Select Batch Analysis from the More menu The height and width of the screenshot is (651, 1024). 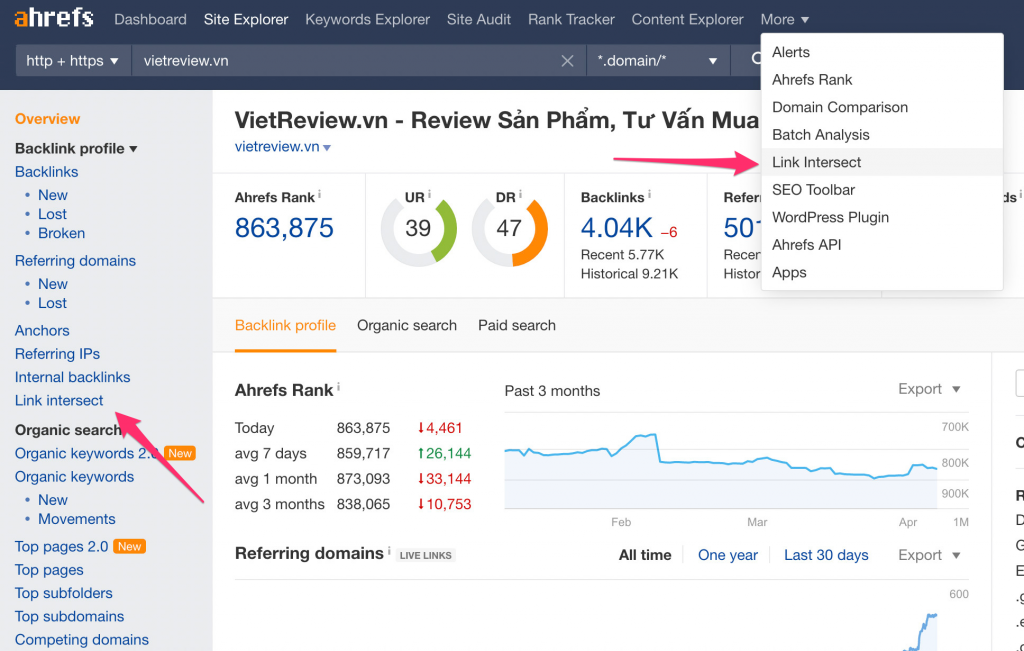coord(882,135)
